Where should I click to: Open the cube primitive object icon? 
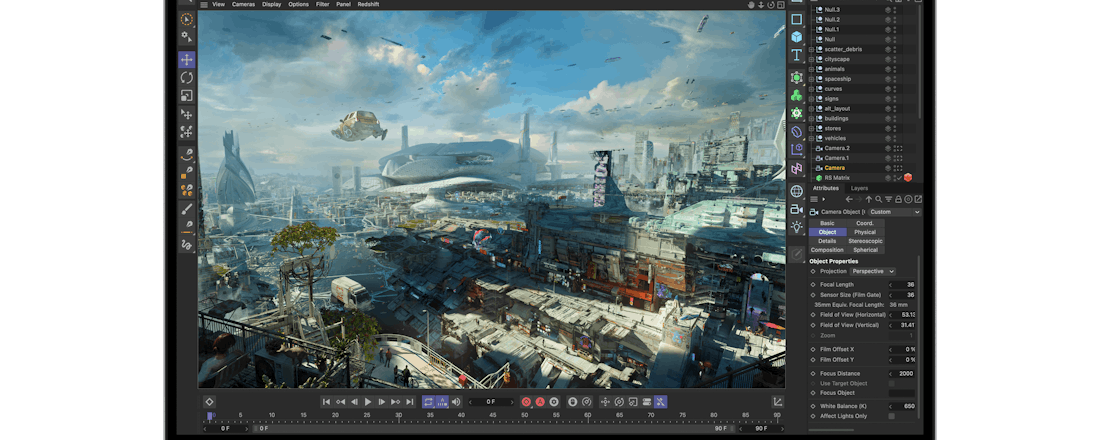[796, 36]
